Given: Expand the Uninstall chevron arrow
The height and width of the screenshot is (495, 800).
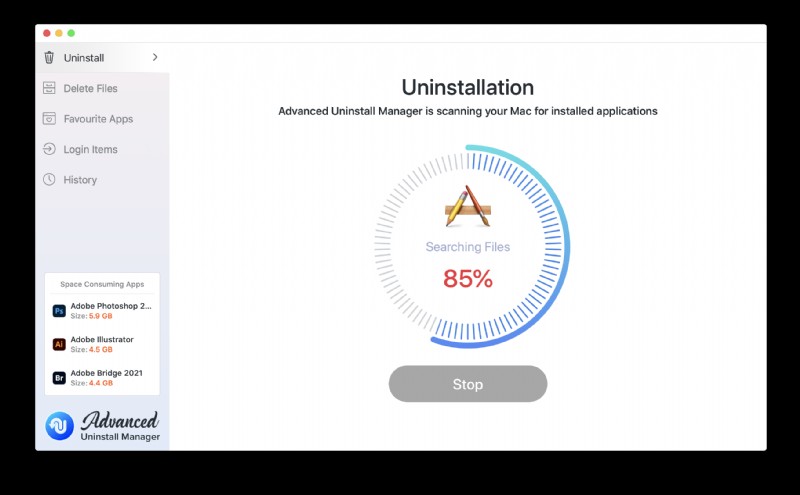Looking at the screenshot, I should 155,57.
